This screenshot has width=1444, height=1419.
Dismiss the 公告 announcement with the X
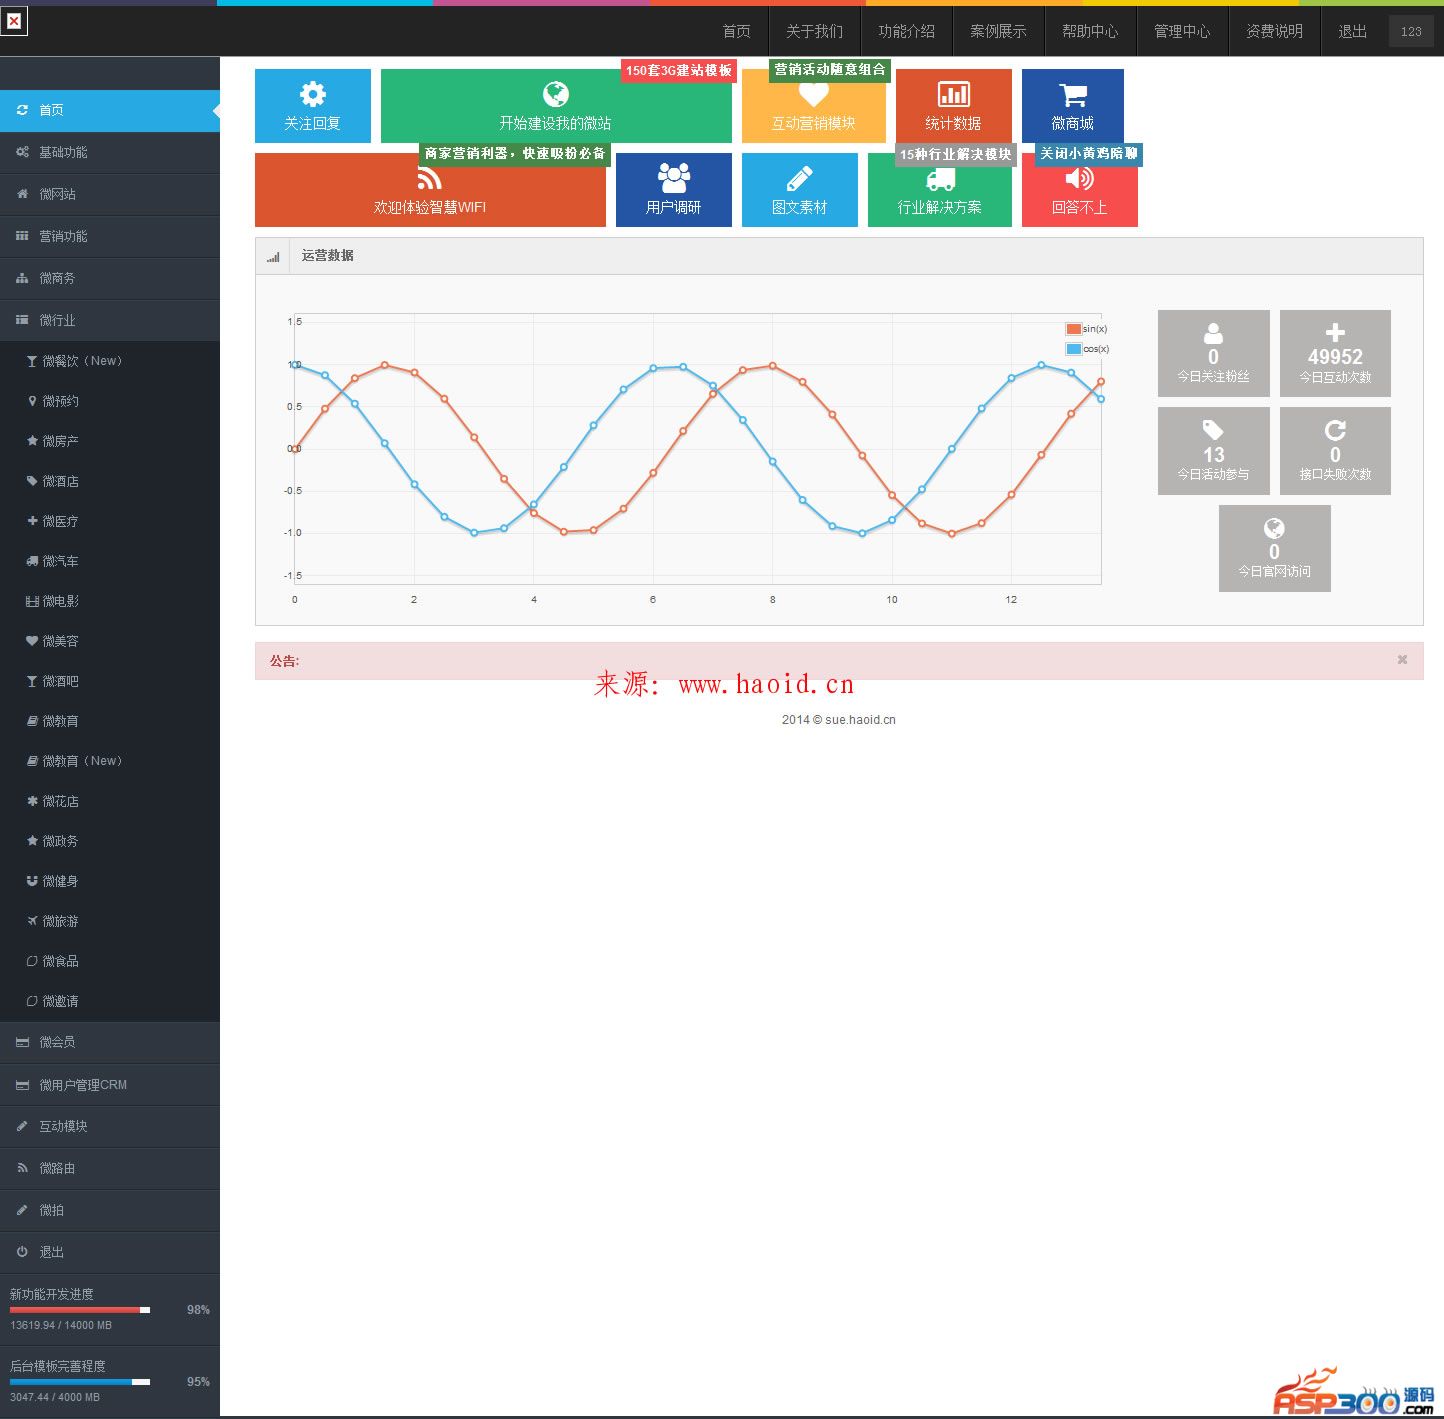pos(1402,660)
